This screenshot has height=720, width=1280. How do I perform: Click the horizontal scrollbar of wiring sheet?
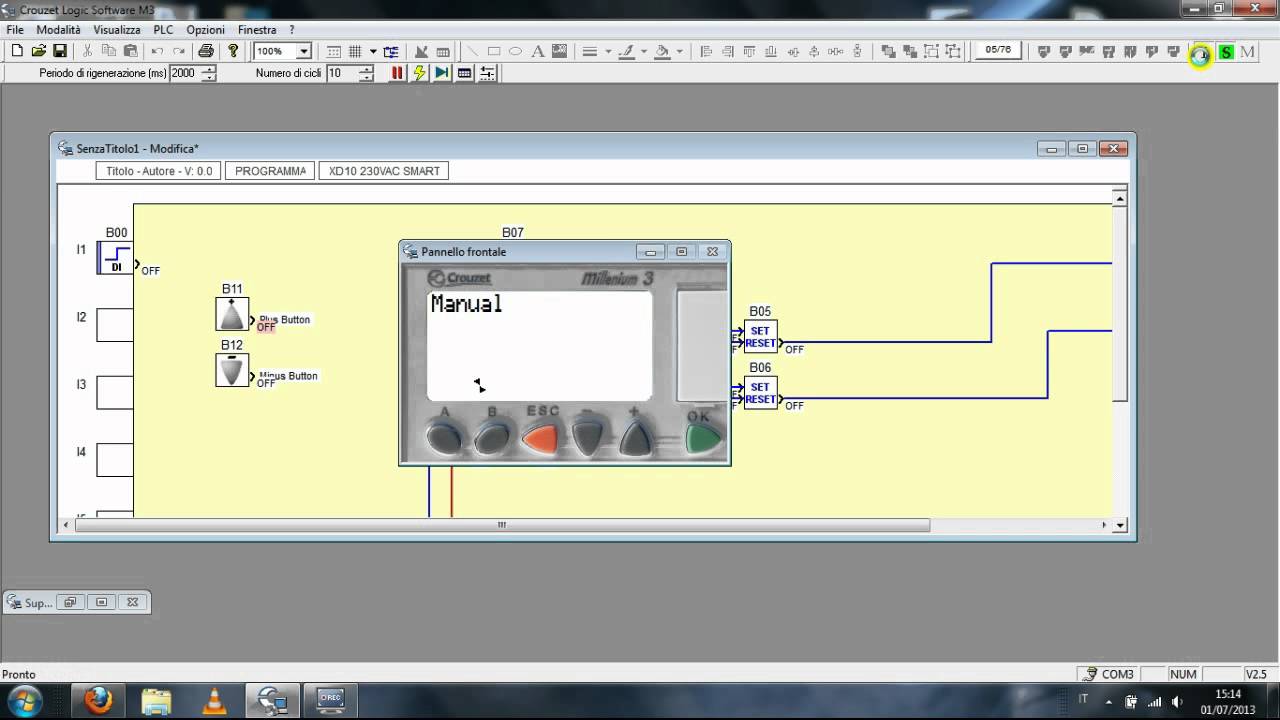[502, 525]
